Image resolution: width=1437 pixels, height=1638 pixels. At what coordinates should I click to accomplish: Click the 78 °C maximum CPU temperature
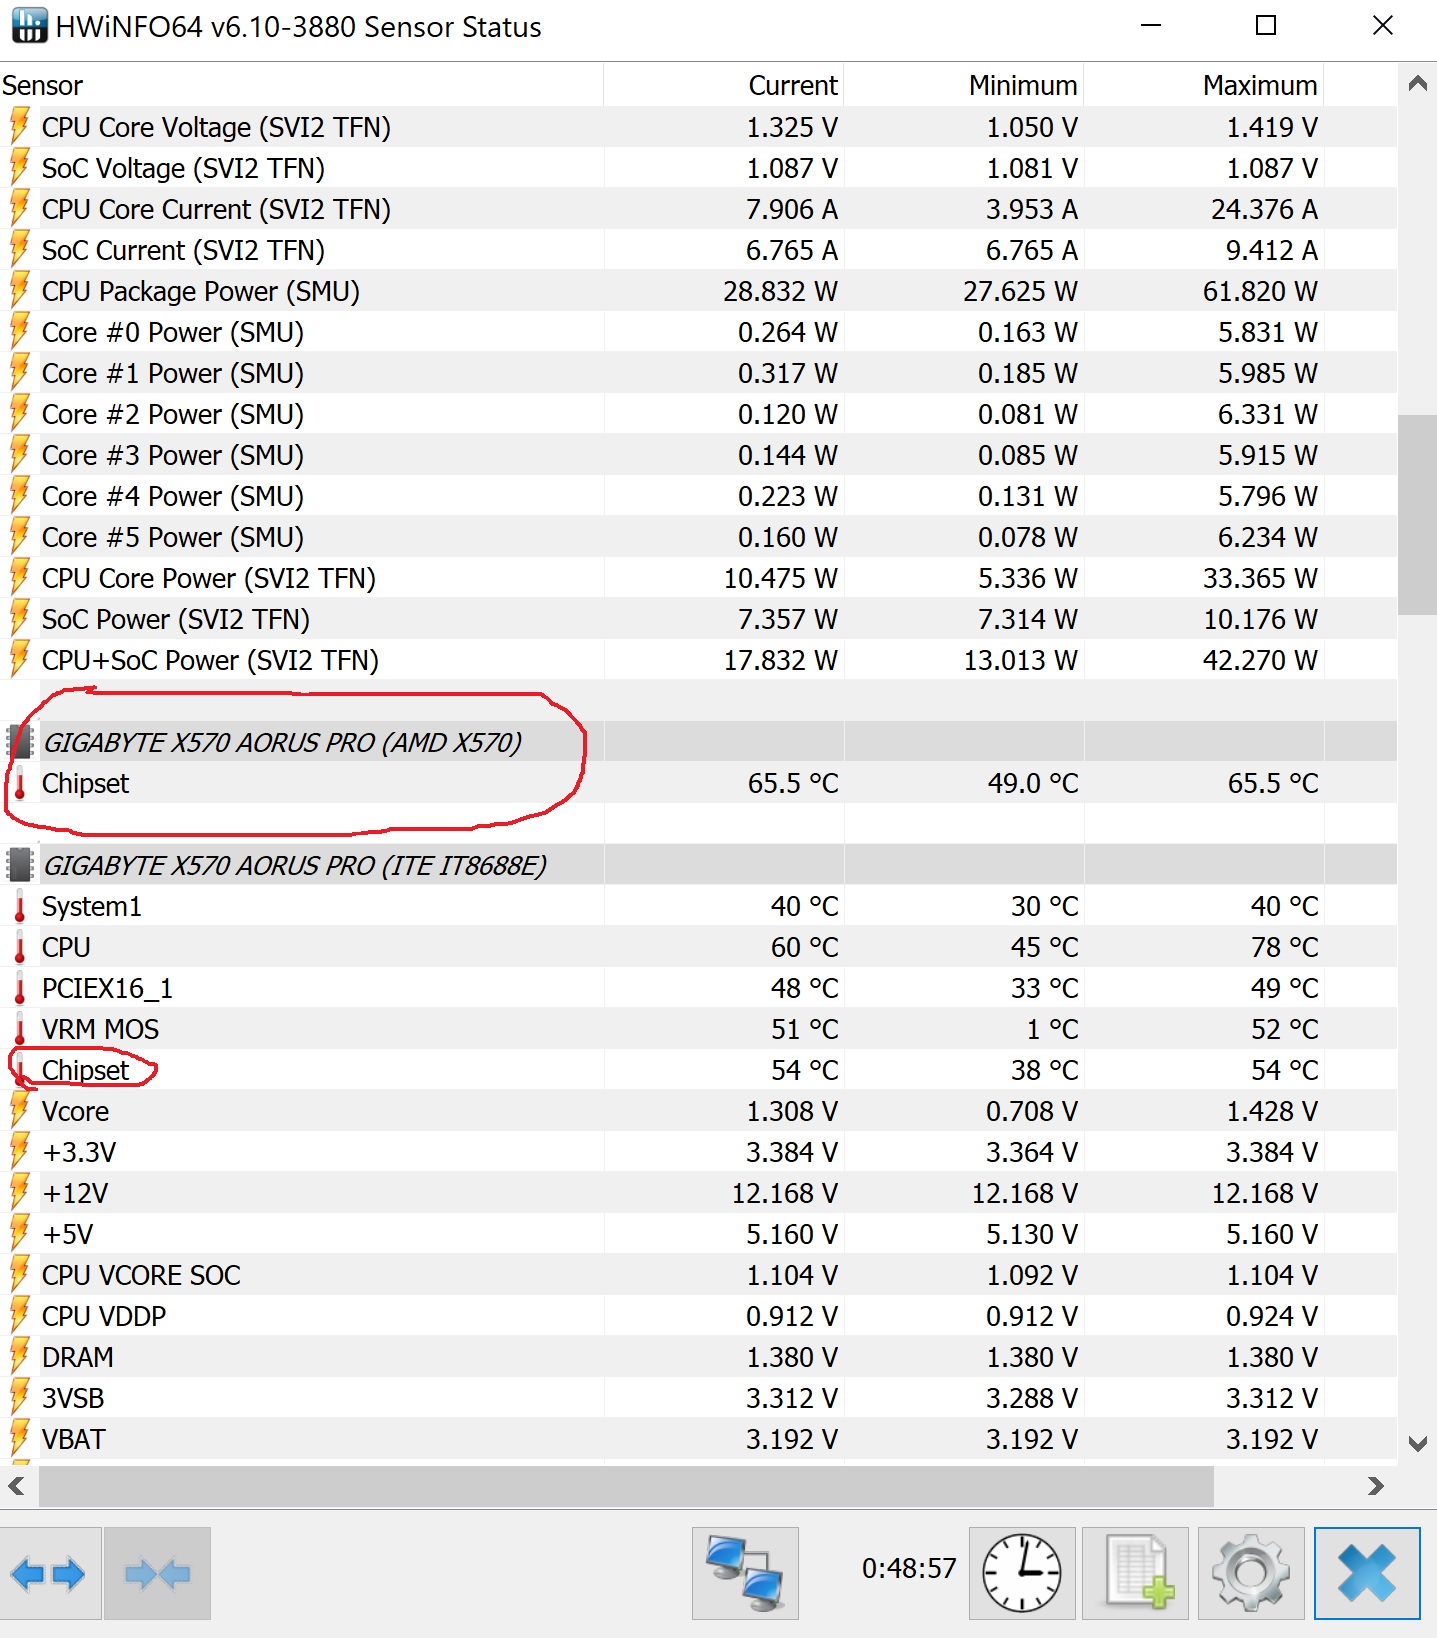pyautogui.click(x=1284, y=947)
